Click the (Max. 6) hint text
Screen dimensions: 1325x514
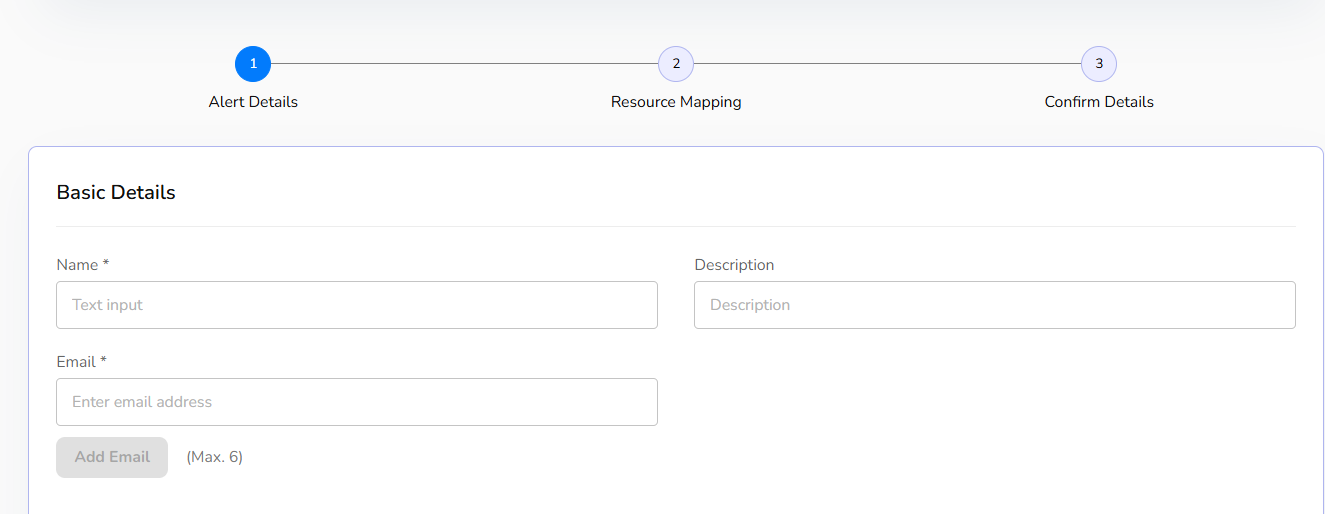pos(214,457)
